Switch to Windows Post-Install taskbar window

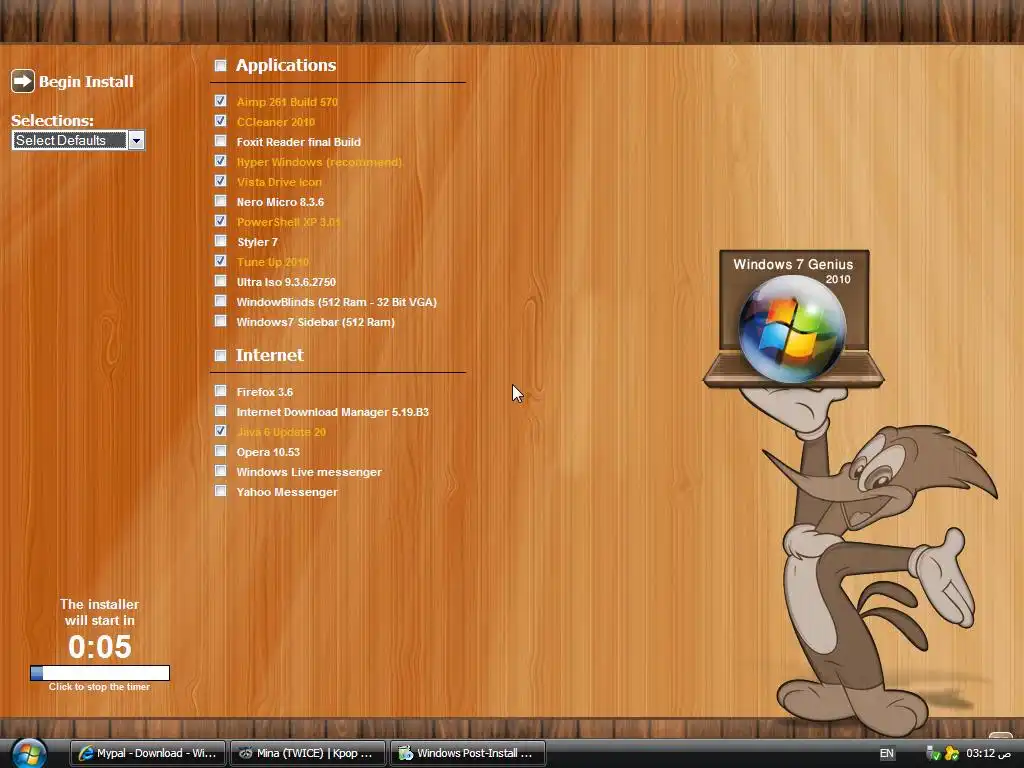(468, 753)
